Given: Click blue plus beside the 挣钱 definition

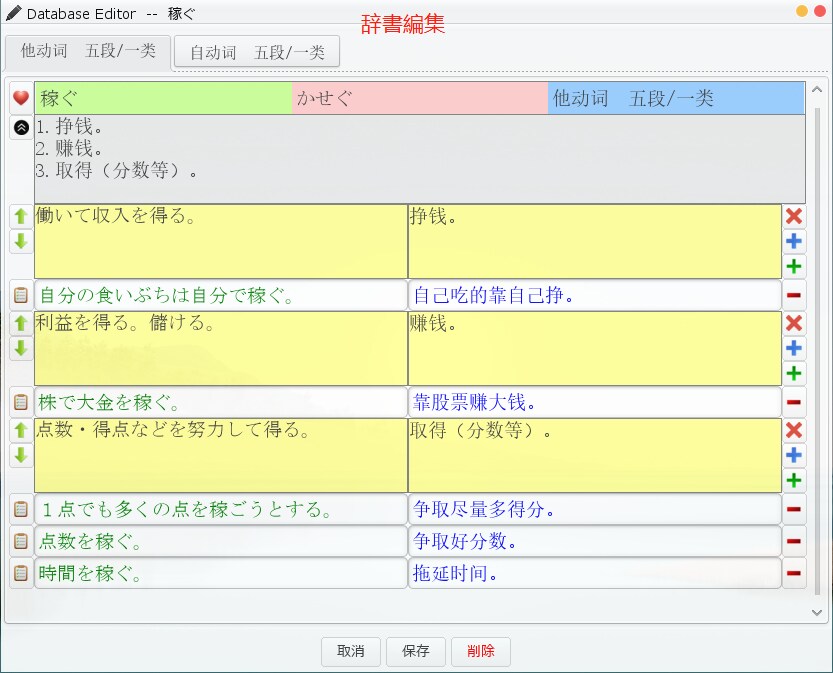Looking at the screenshot, I should (794, 241).
